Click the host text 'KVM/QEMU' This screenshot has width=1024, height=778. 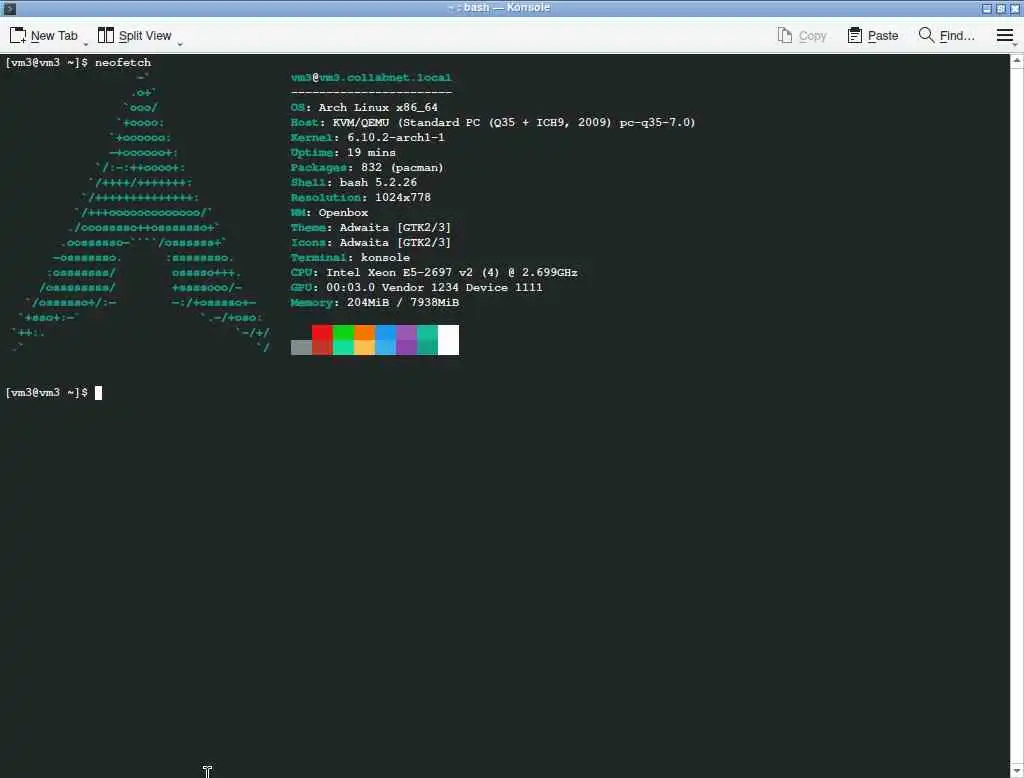360,122
